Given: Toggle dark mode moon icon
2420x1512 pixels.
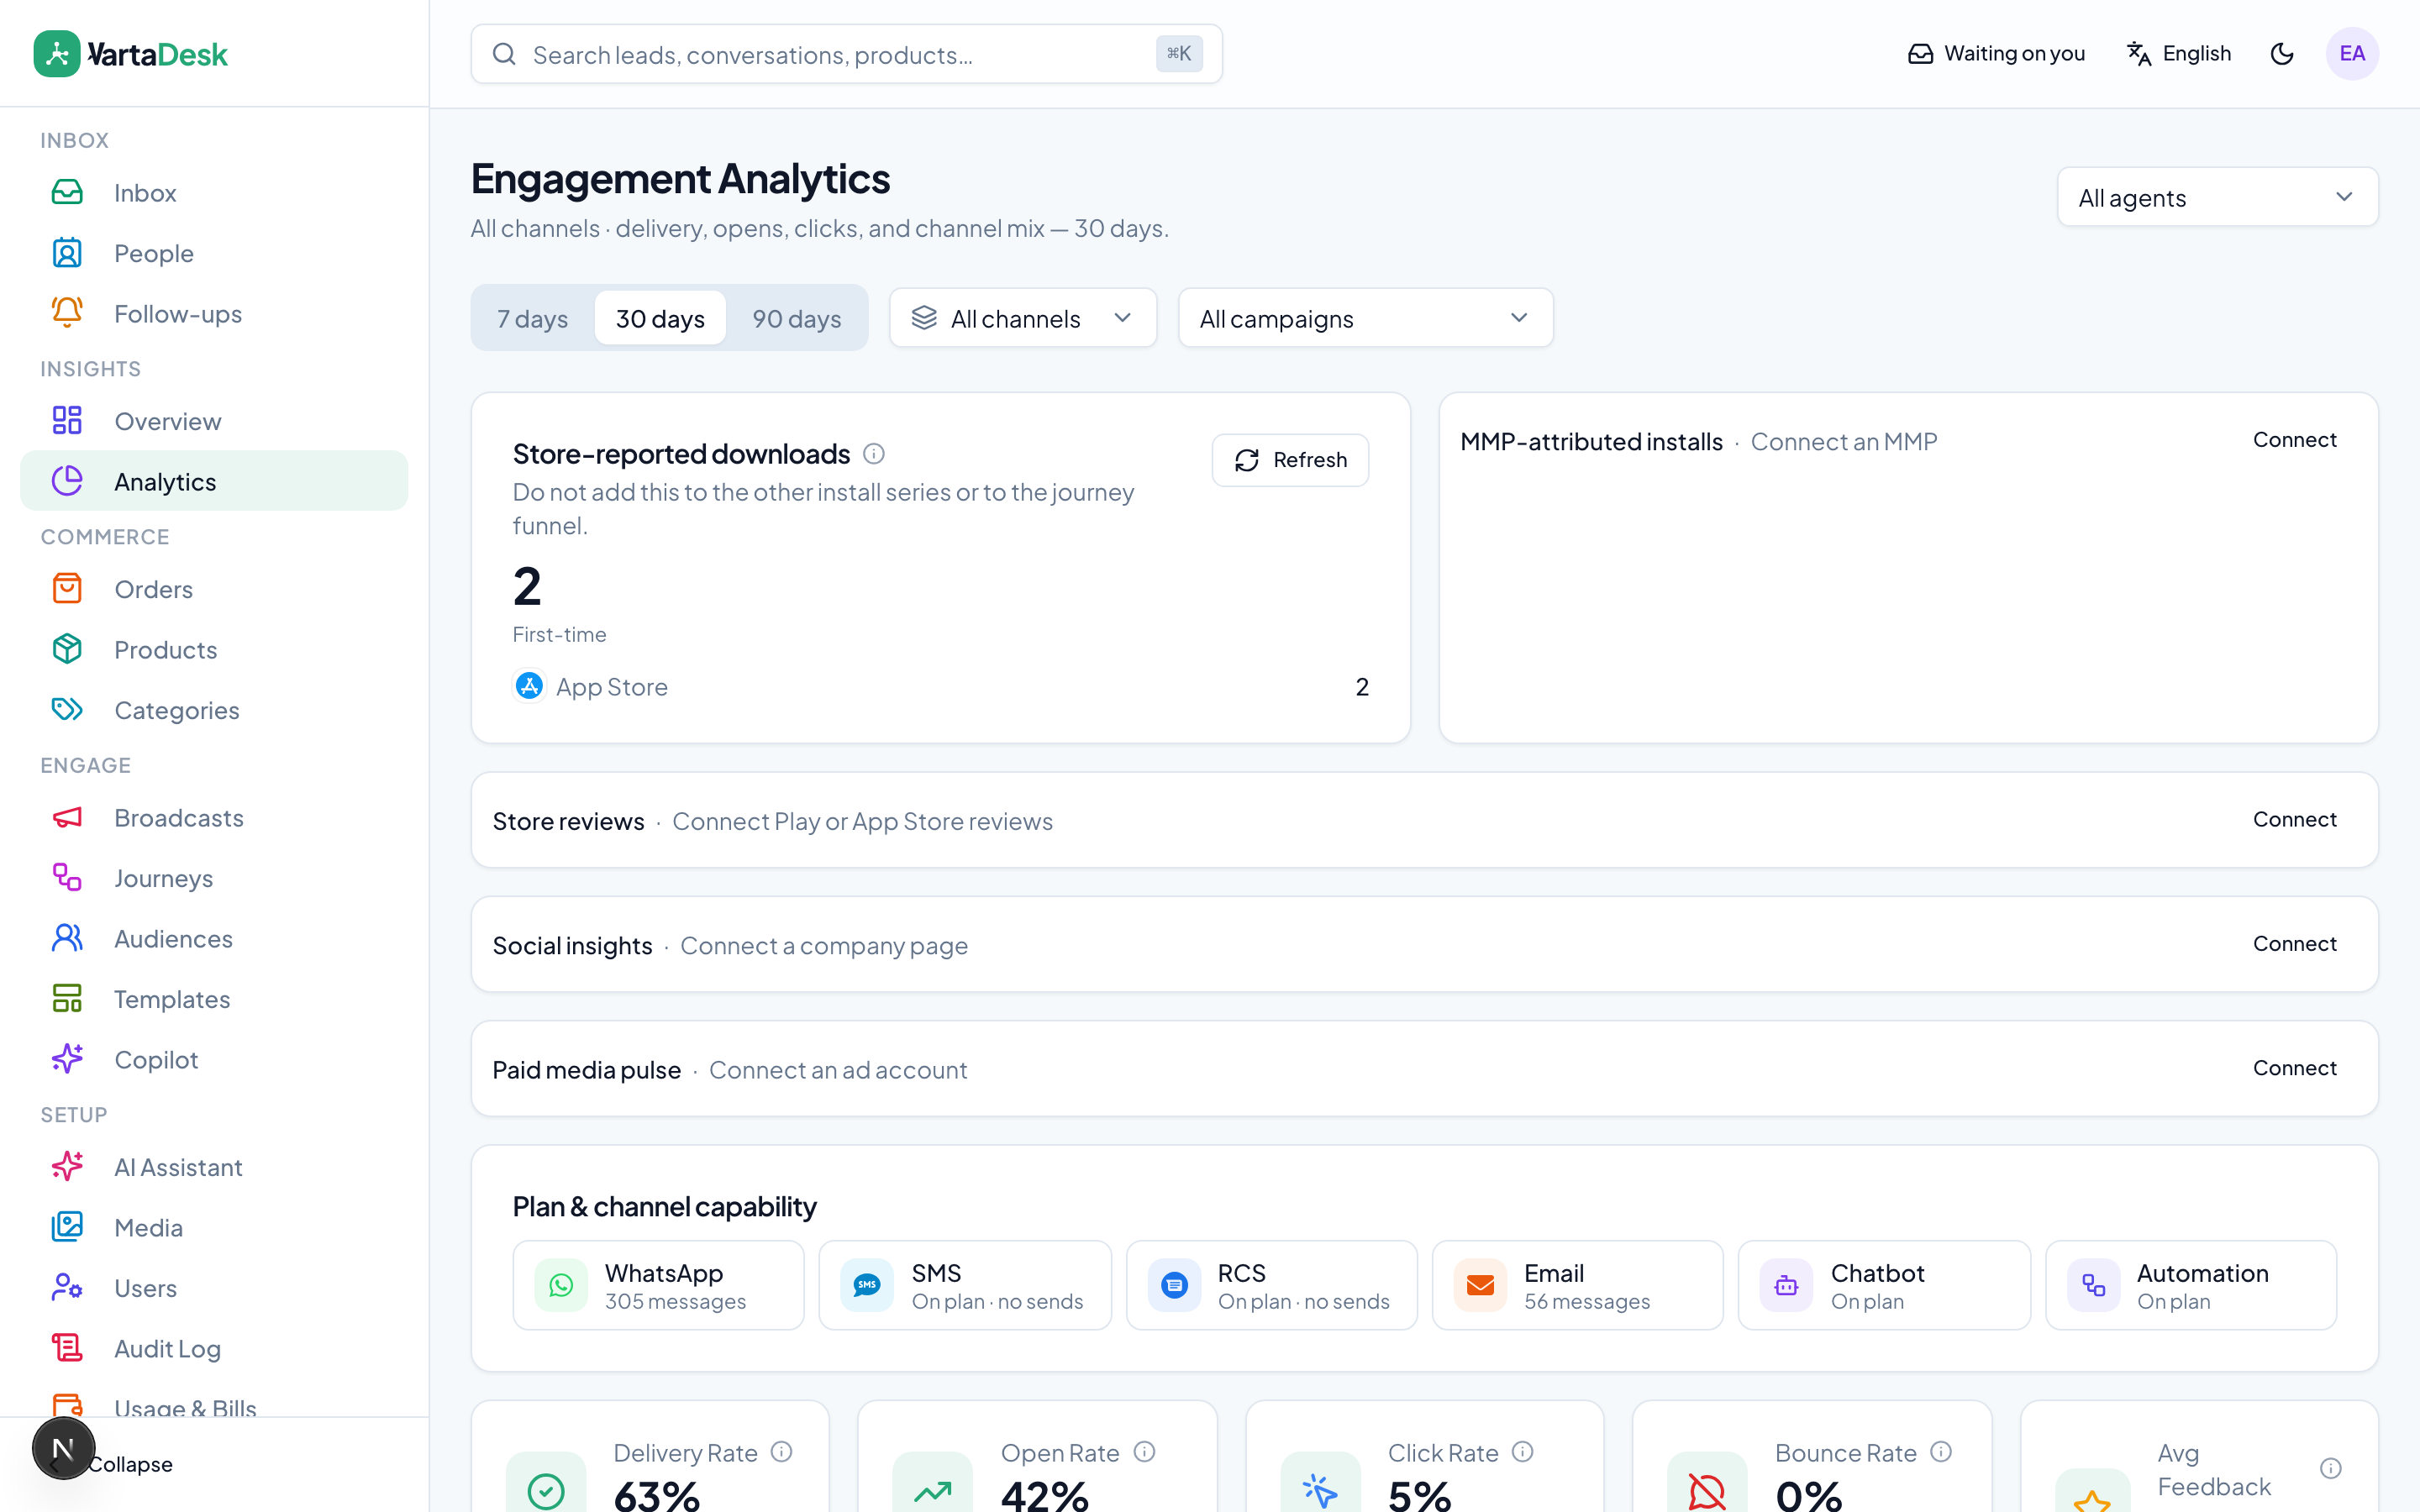Looking at the screenshot, I should [x=2282, y=54].
